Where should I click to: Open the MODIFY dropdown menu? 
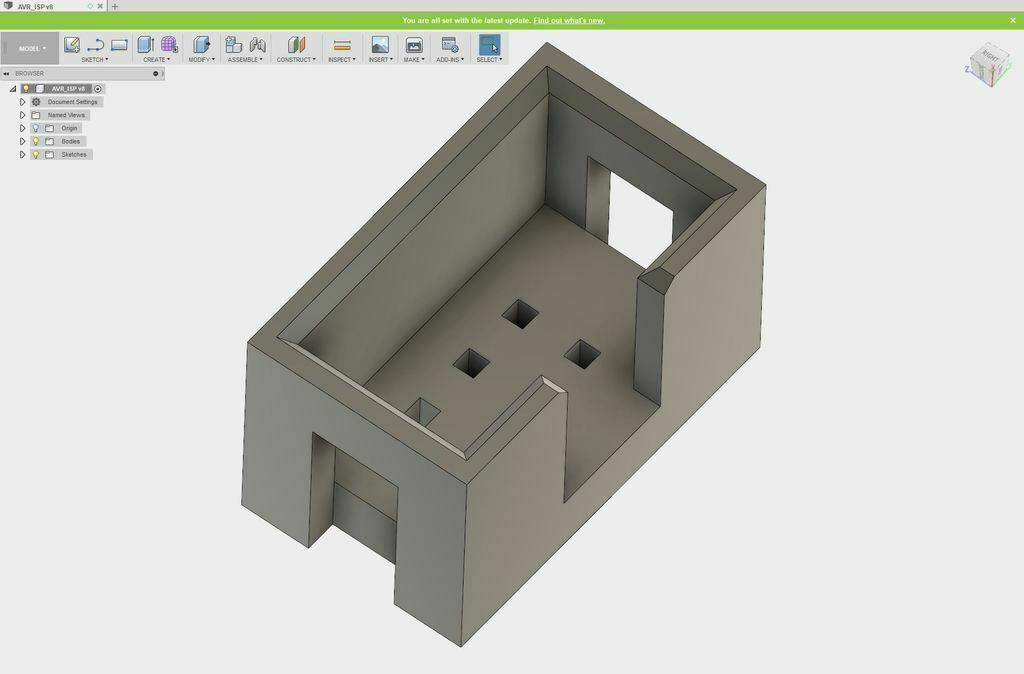click(201, 59)
